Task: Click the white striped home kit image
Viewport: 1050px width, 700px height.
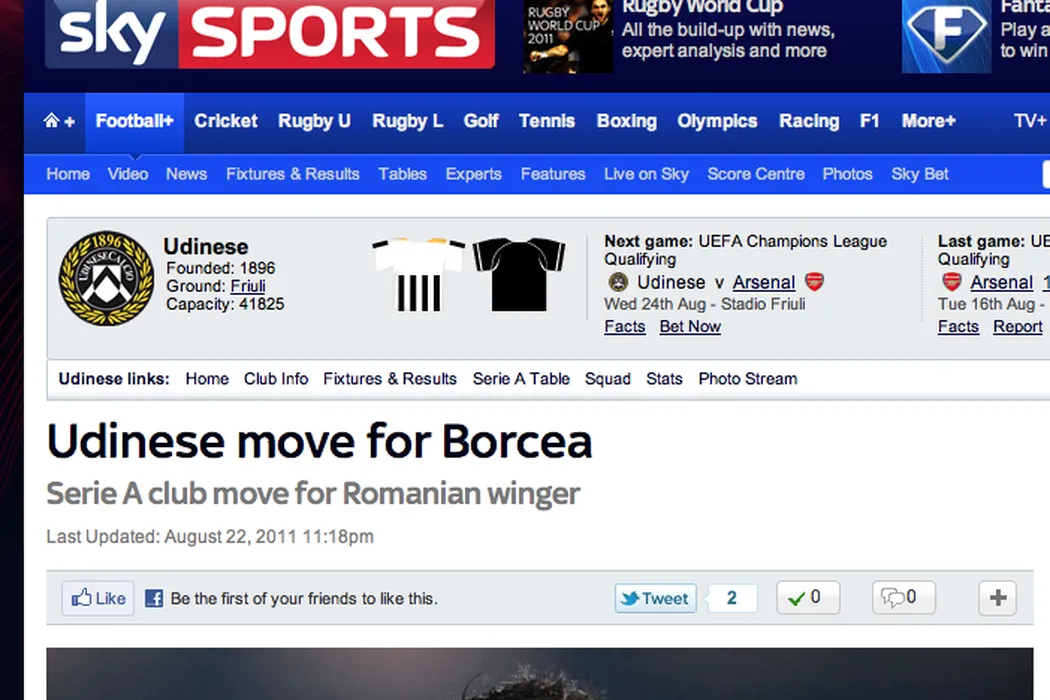Action: click(x=419, y=274)
